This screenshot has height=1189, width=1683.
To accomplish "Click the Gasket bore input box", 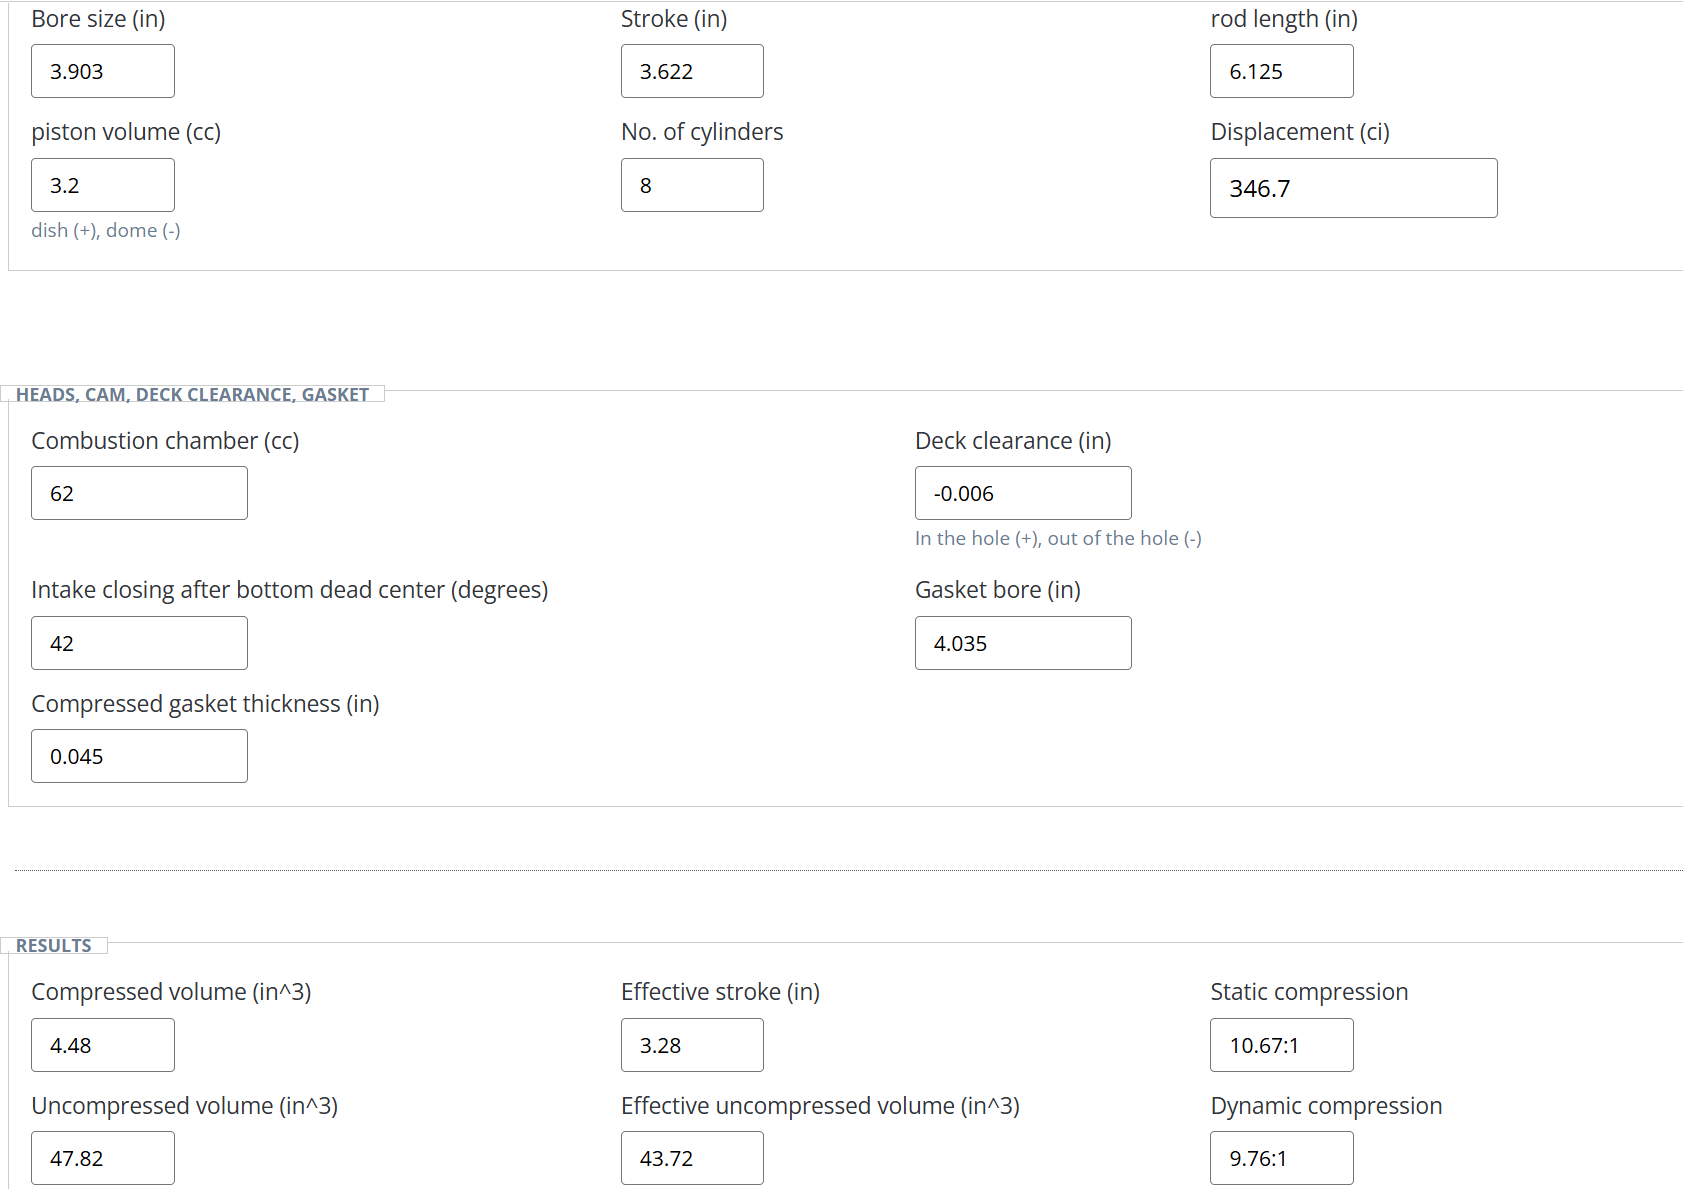I will [1022, 643].
